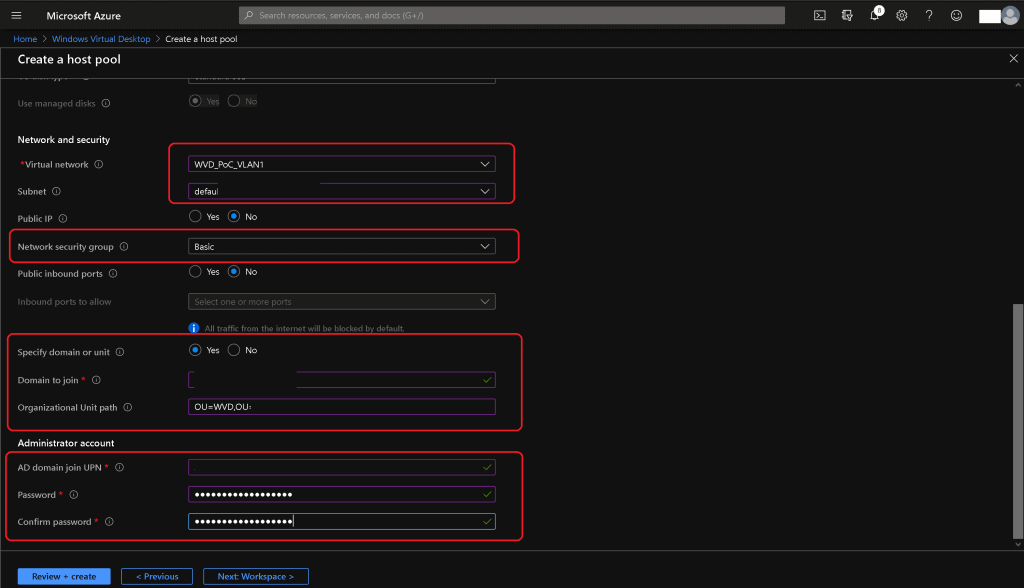Click the Review + create button
The image size is (1024, 588).
(x=64, y=576)
